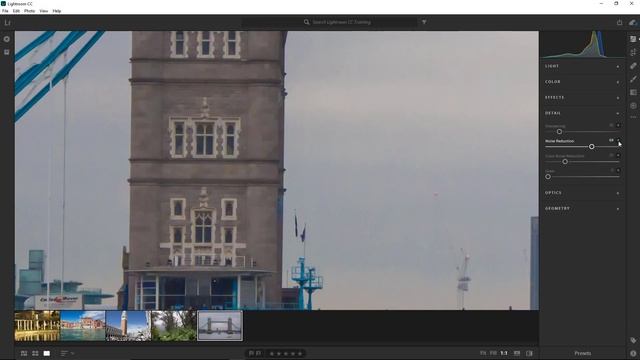The width and height of the screenshot is (640, 360).
Task: Expand Grain options triangle
Action: tap(618, 171)
